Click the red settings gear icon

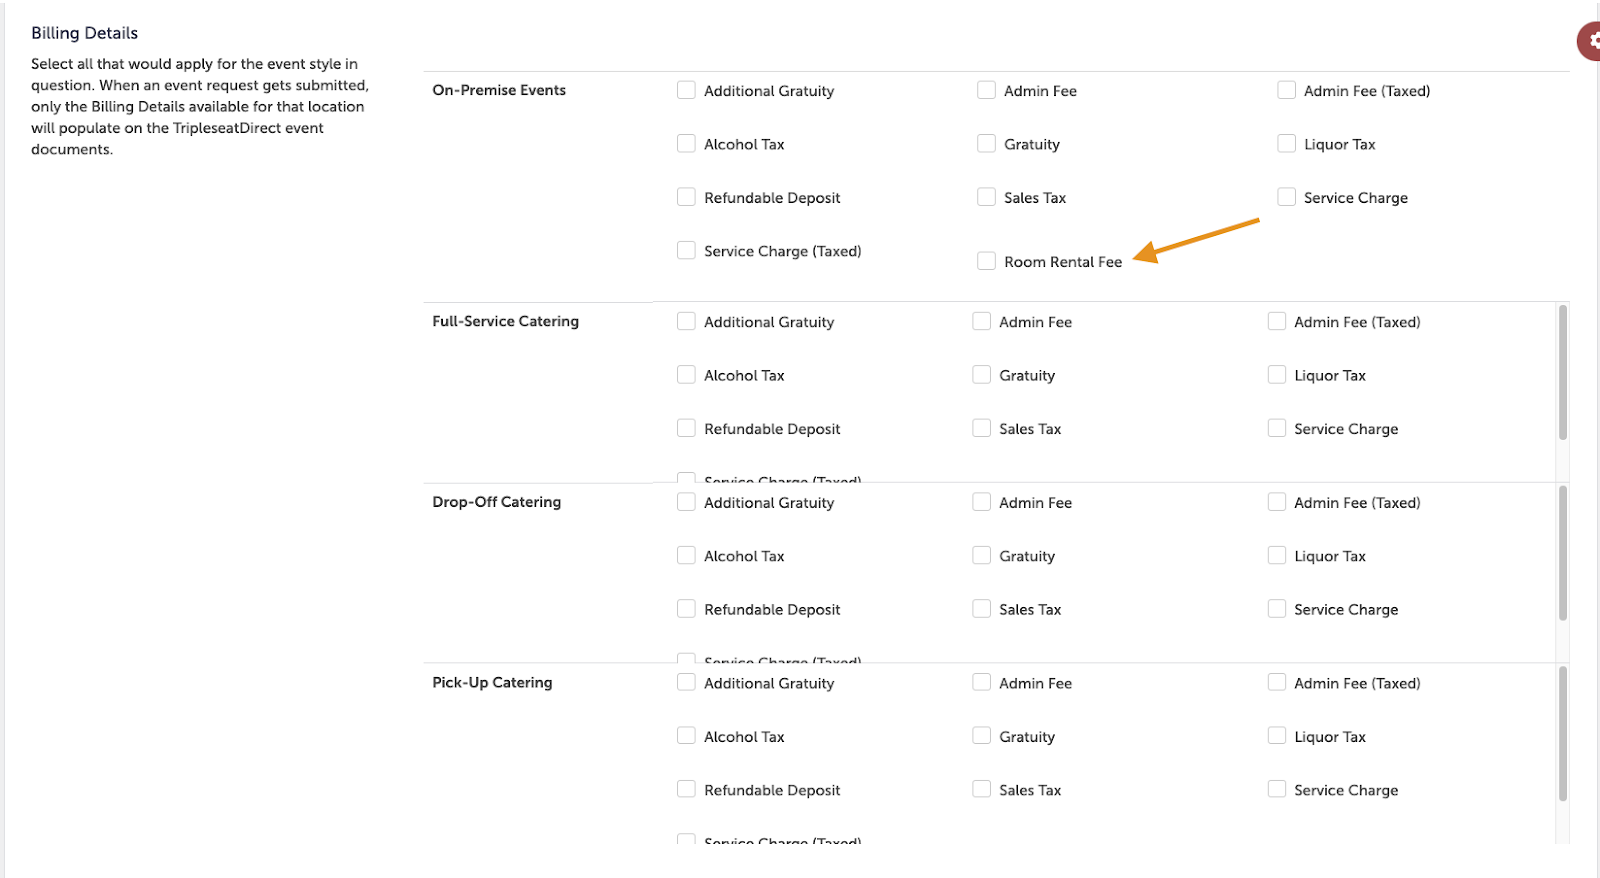pyautogui.click(x=1590, y=41)
